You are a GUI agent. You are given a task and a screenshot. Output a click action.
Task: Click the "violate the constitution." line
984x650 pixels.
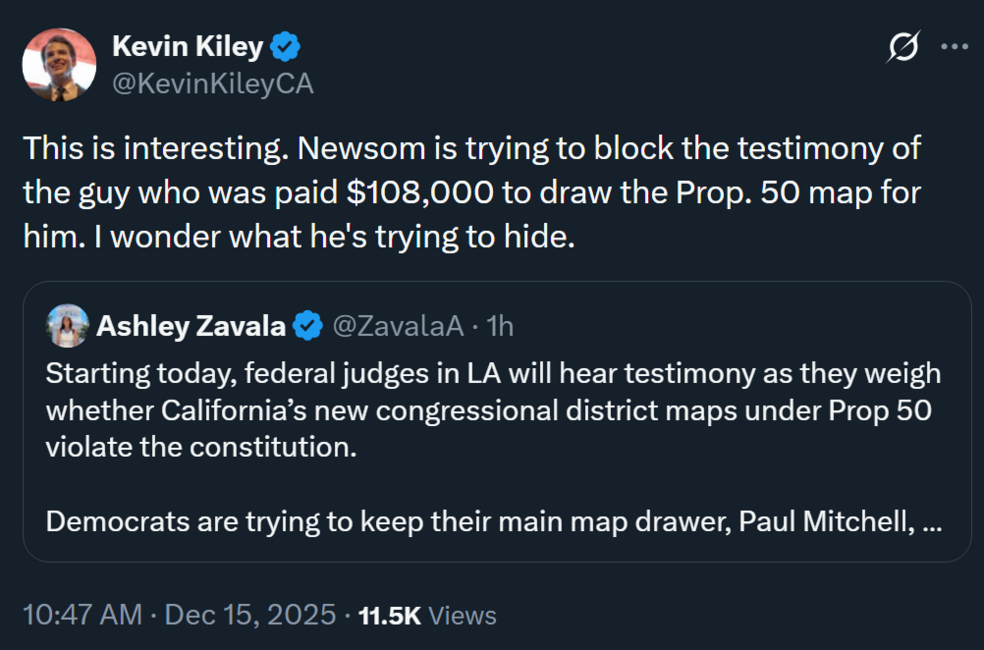(x=200, y=447)
